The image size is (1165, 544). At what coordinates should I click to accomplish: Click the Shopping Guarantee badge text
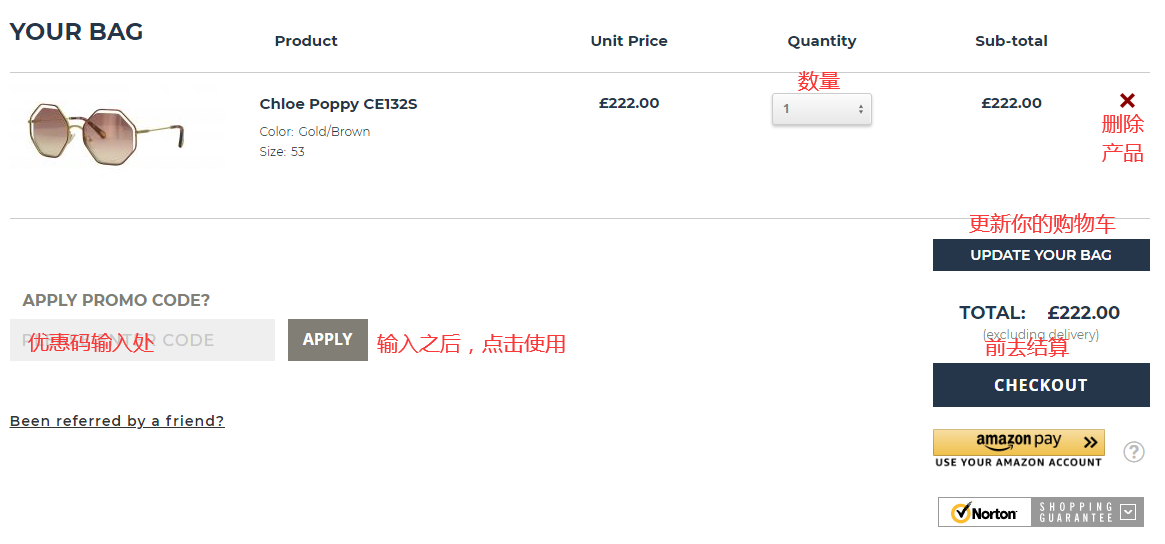click(1075, 513)
